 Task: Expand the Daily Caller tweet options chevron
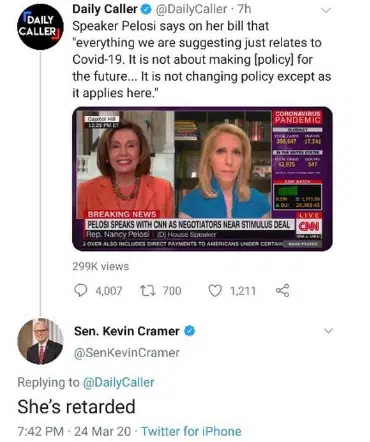point(326,10)
